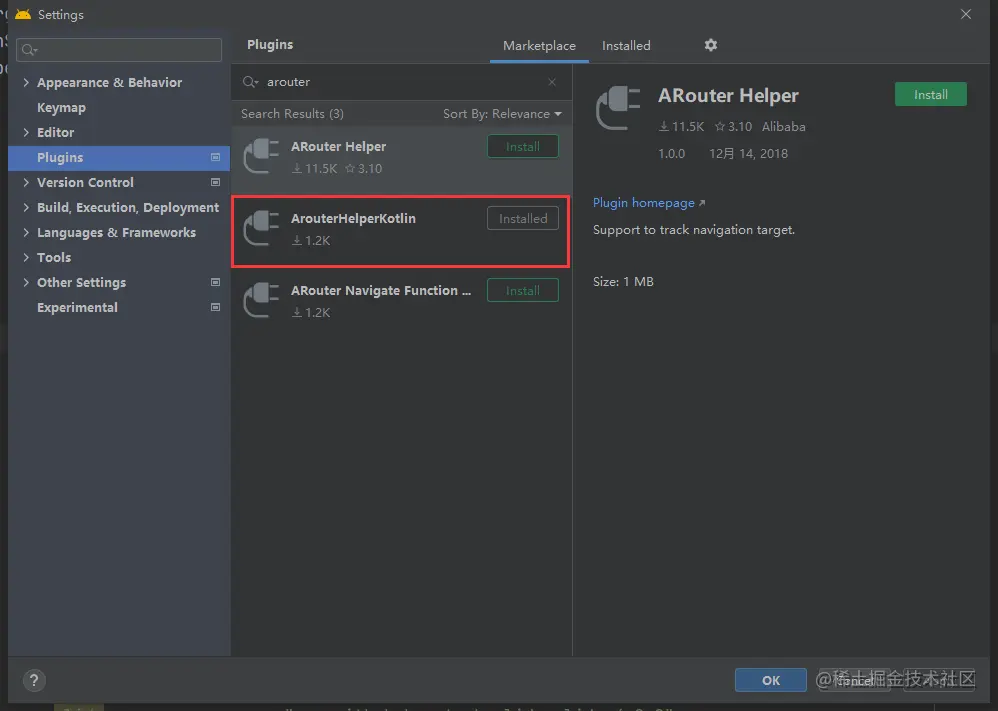998x711 pixels.
Task: Select Plugins in settings tree
Action: [x=119, y=157]
